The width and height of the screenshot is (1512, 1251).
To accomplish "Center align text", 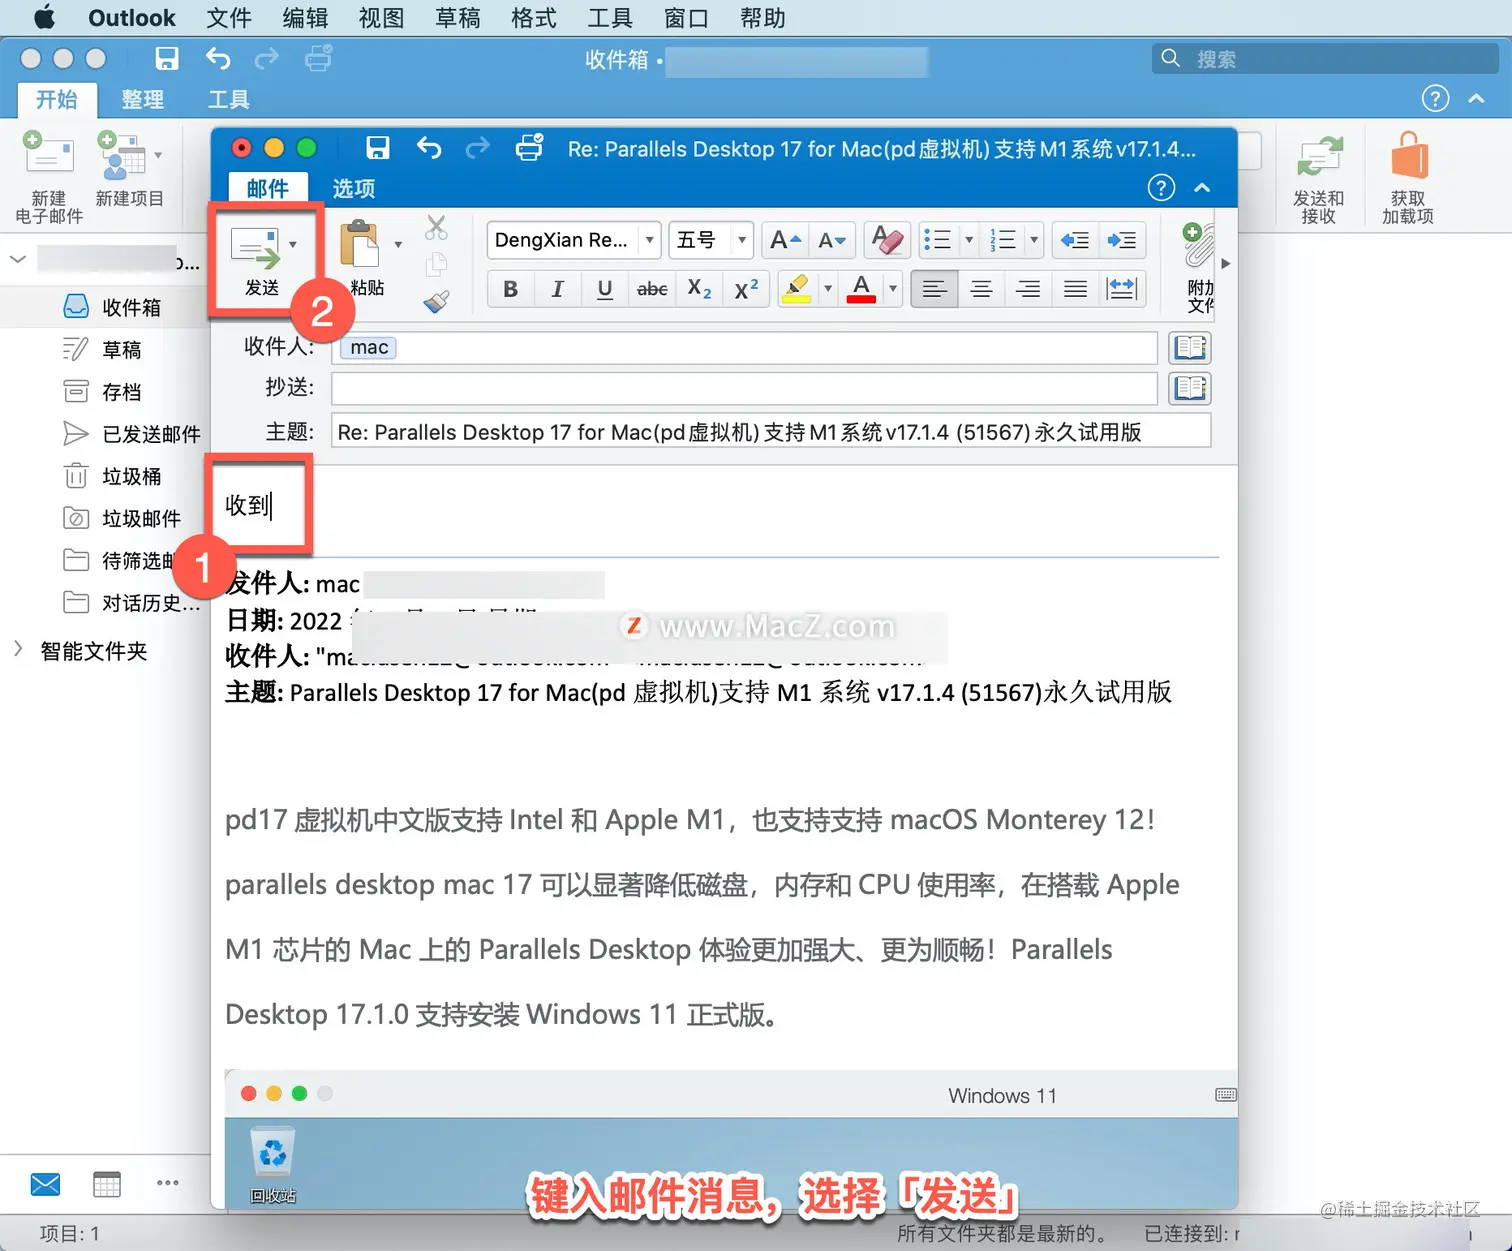I will pyautogui.click(x=981, y=289).
